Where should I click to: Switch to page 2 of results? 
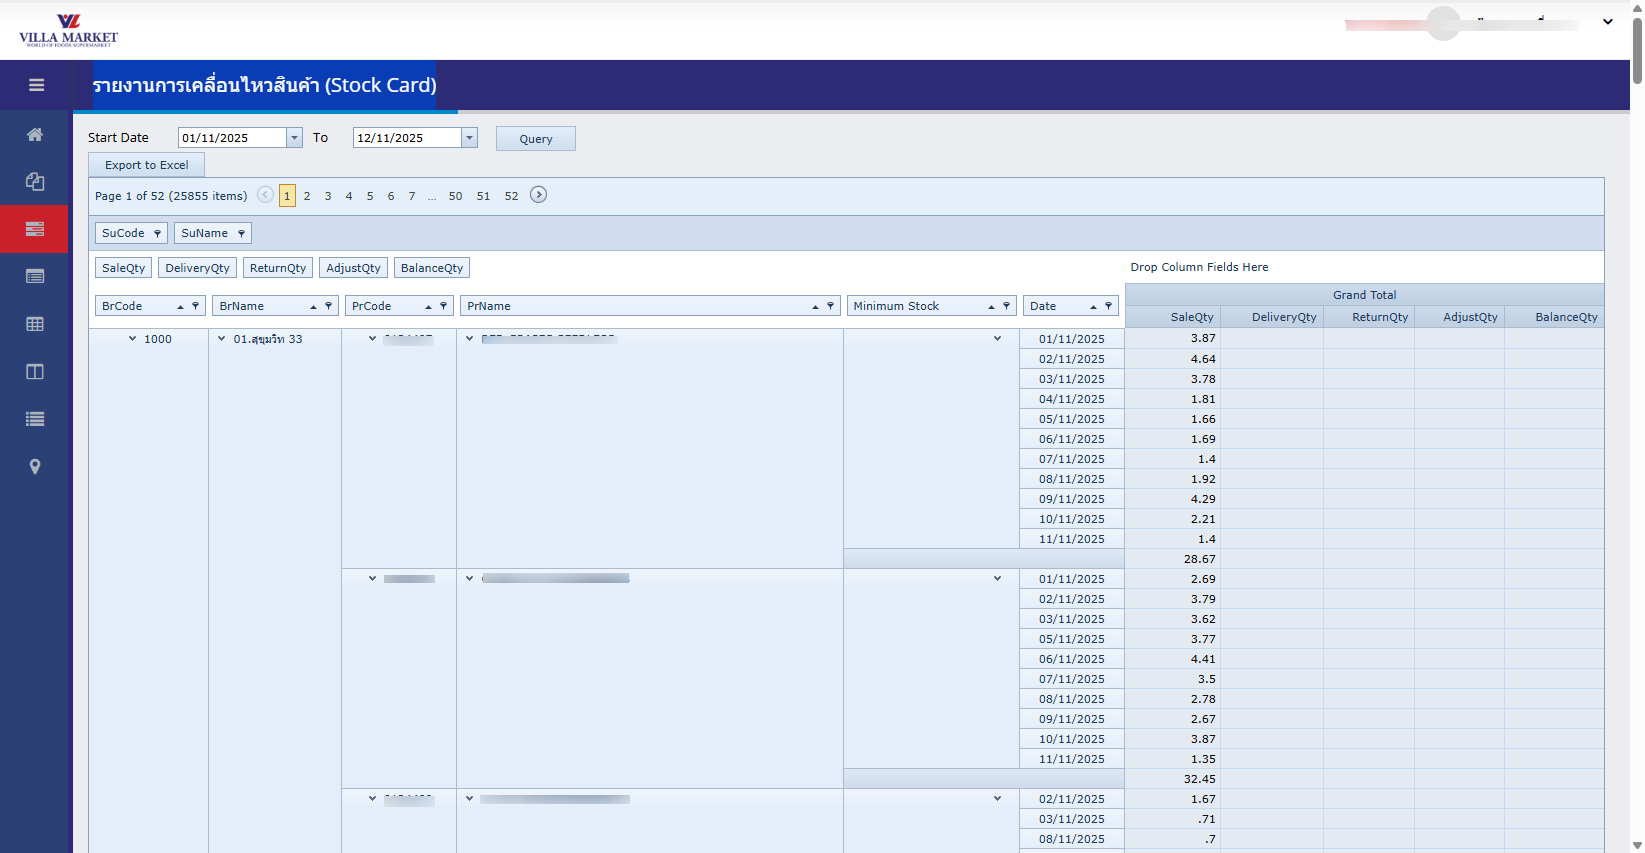coord(307,196)
